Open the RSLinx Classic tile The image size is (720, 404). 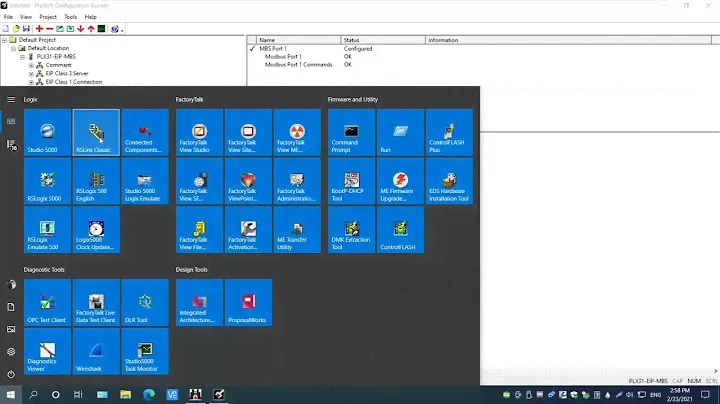96,134
